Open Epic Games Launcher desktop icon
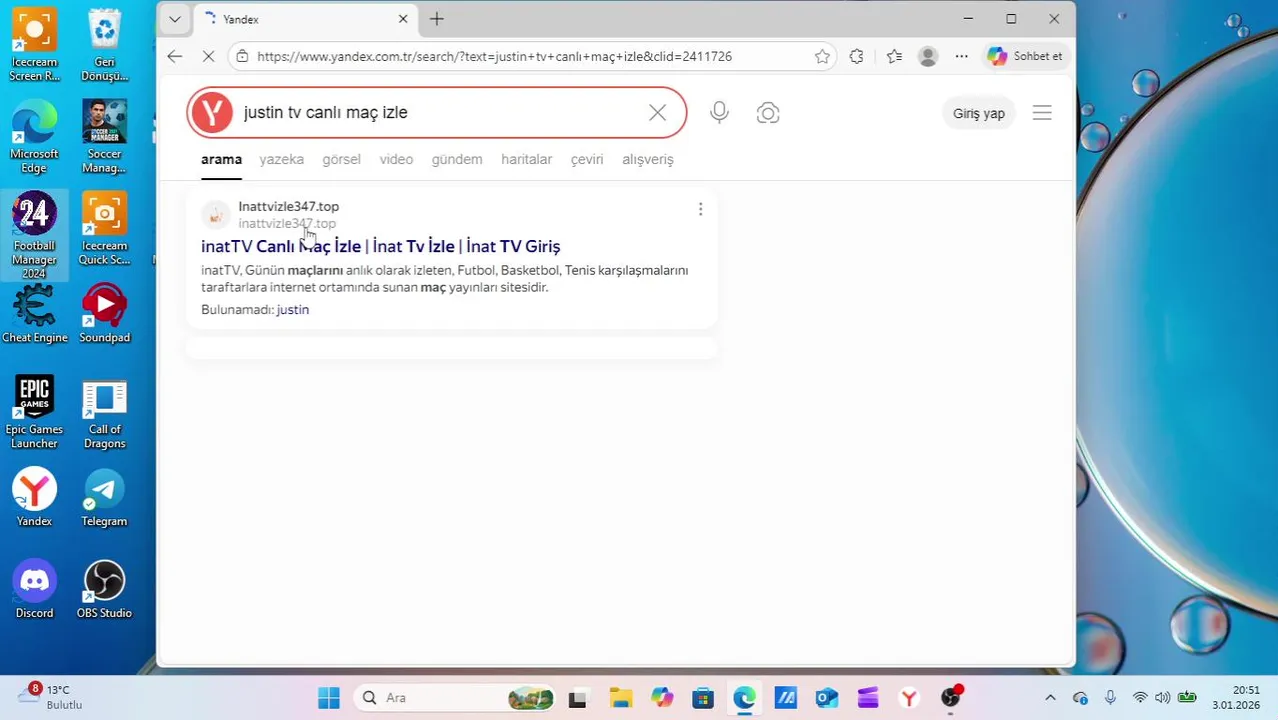Image resolution: width=1278 pixels, height=720 pixels. [x=34, y=413]
